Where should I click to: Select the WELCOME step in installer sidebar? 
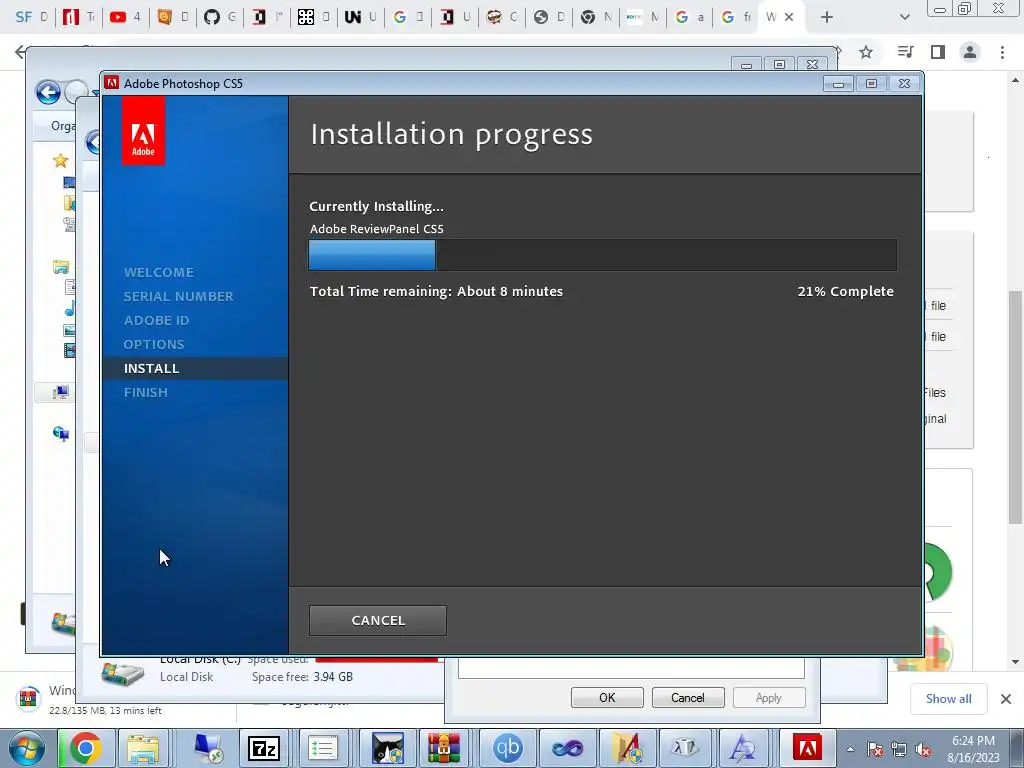[x=159, y=272]
